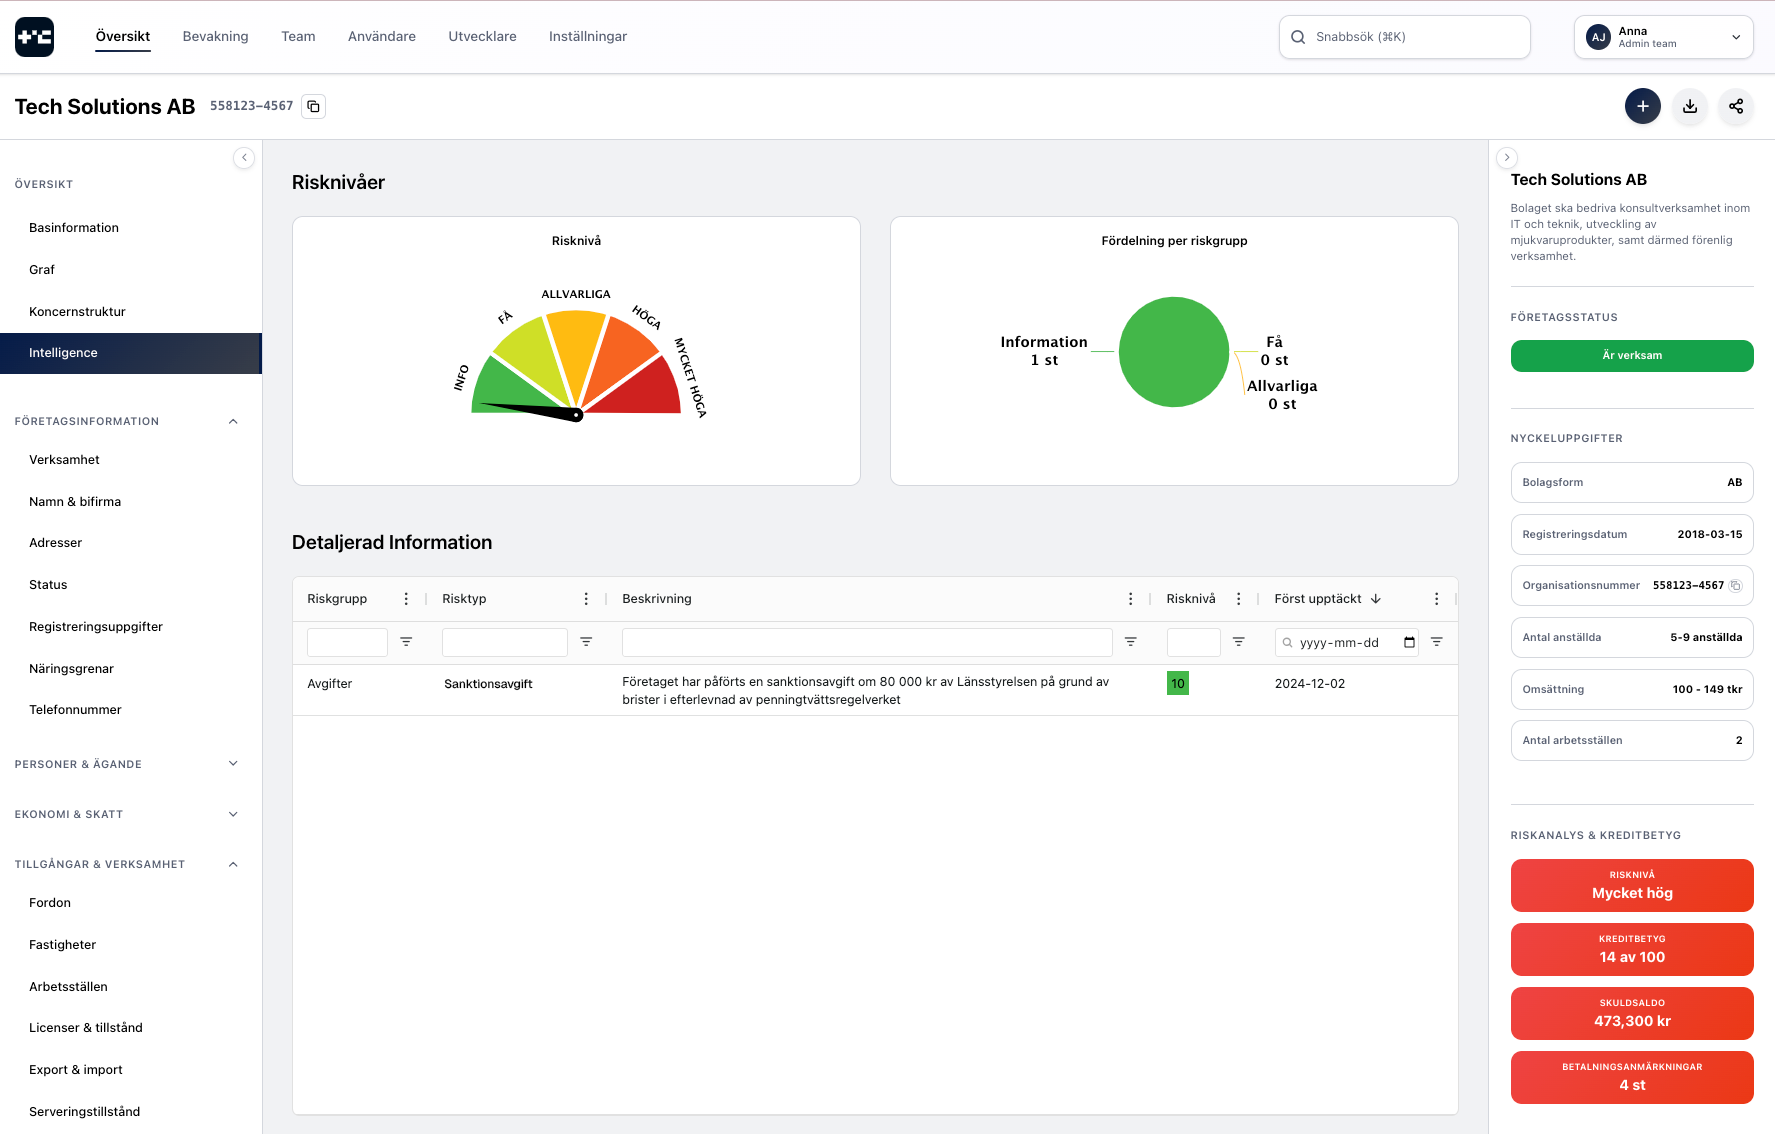This screenshot has height=1134, width=1775.
Task: Open Riskgrupp column options menu
Action: (406, 599)
